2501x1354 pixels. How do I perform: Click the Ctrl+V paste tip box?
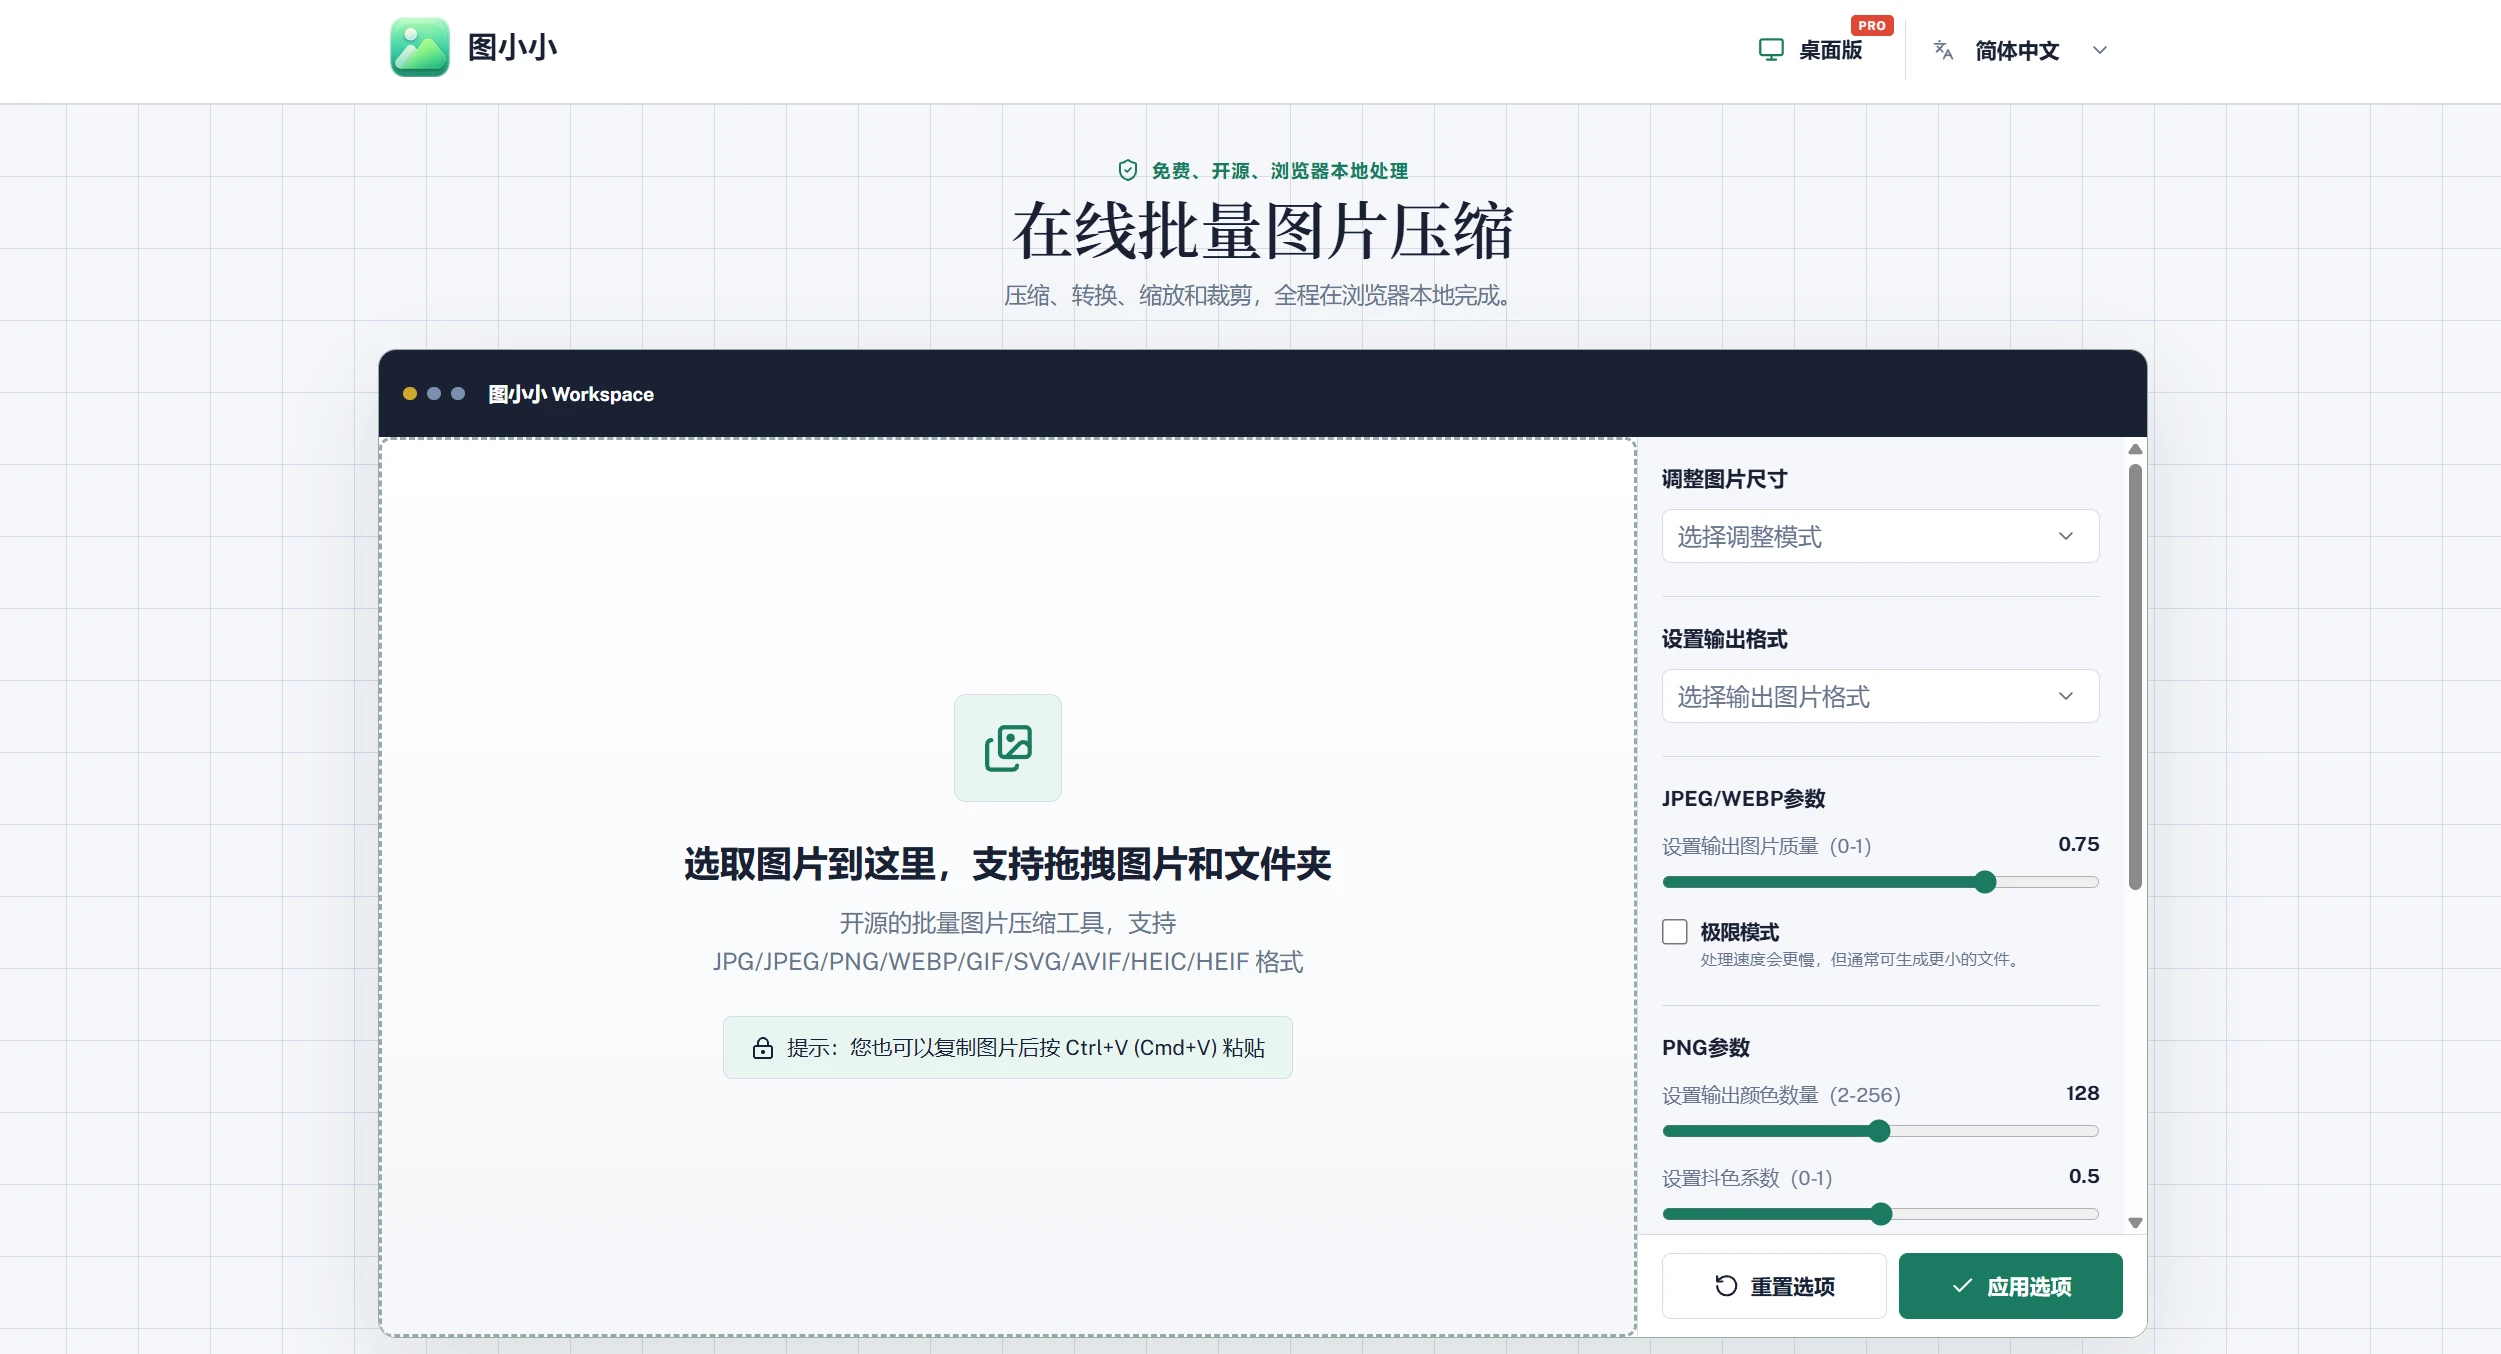[x=1007, y=1048]
